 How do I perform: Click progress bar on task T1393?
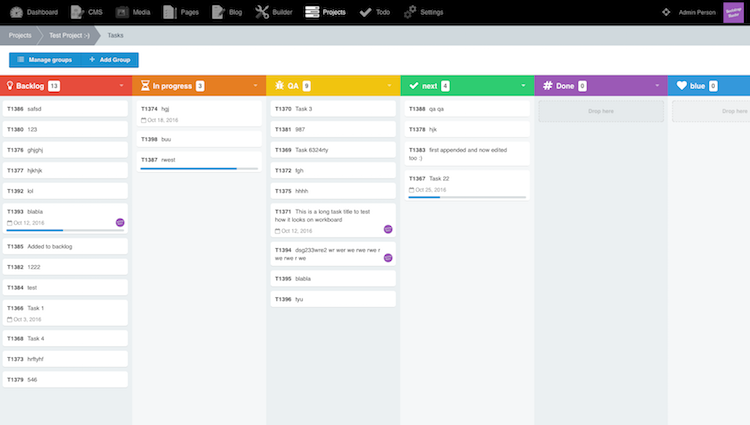pyautogui.click(x=65, y=230)
